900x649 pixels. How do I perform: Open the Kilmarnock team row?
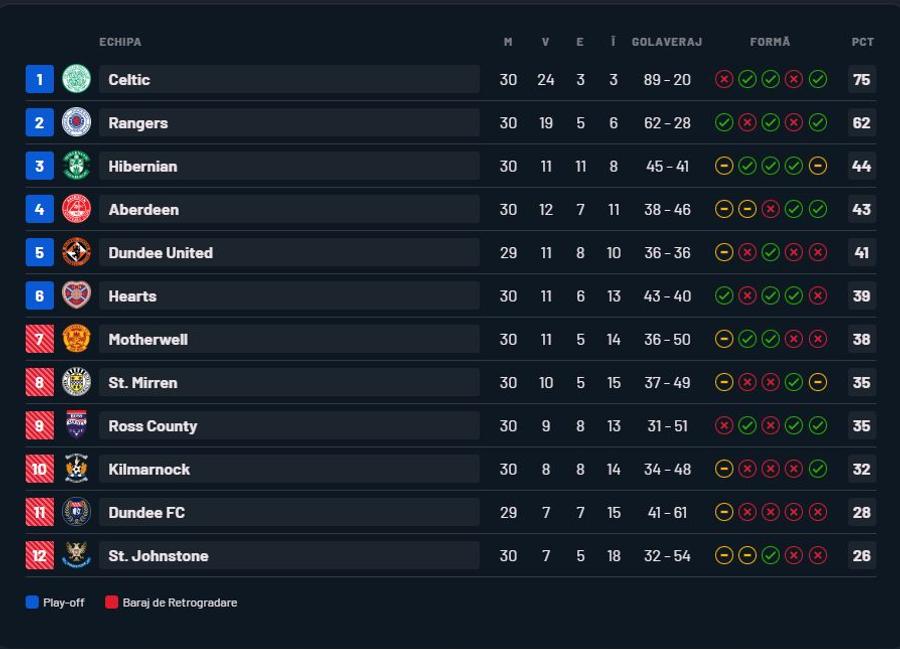[x=289, y=469]
